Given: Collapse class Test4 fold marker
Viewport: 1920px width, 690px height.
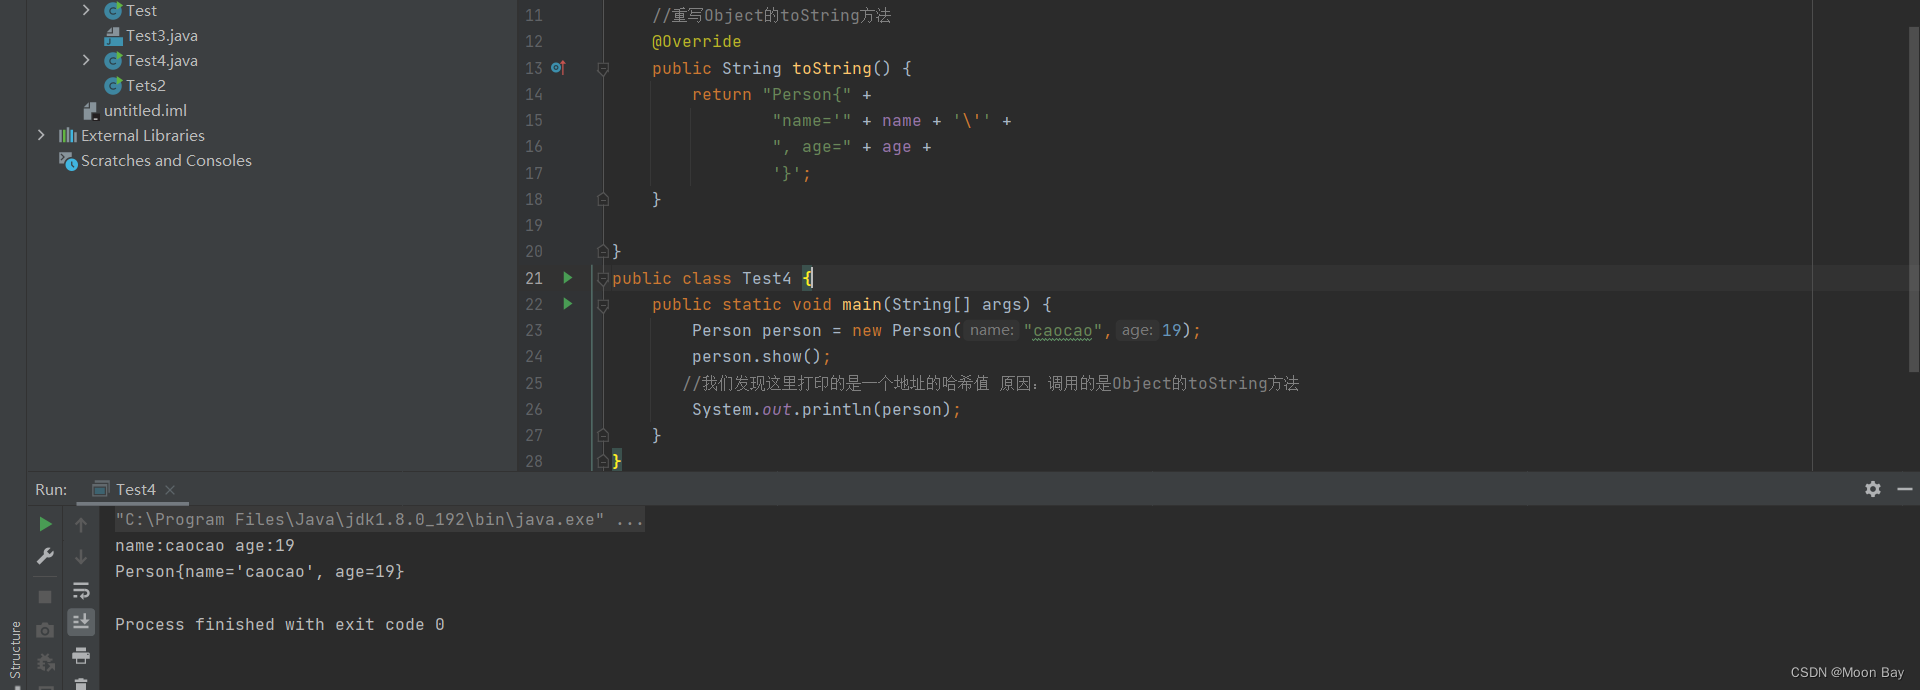Looking at the screenshot, I should point(603,279).
